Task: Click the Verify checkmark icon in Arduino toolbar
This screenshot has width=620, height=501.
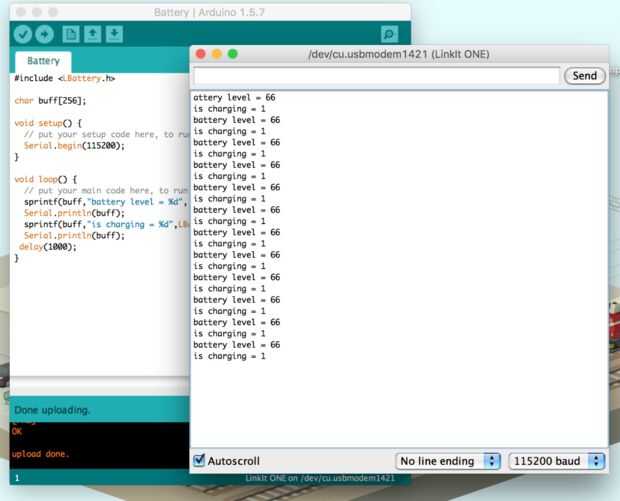Action: 23,34
